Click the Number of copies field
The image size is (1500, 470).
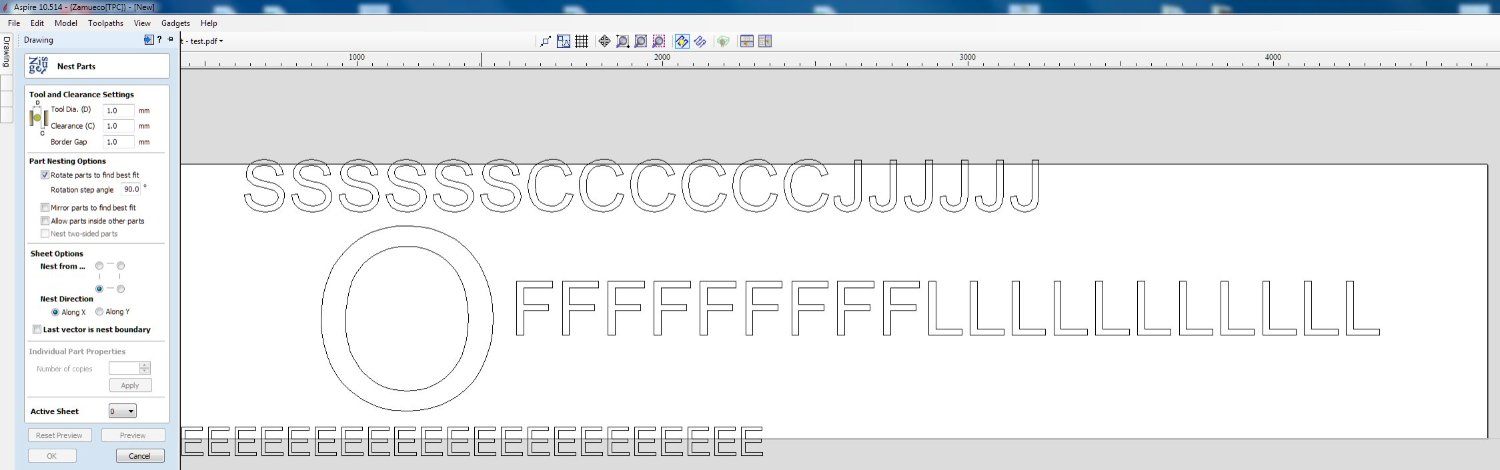click(x=123, y=368)
